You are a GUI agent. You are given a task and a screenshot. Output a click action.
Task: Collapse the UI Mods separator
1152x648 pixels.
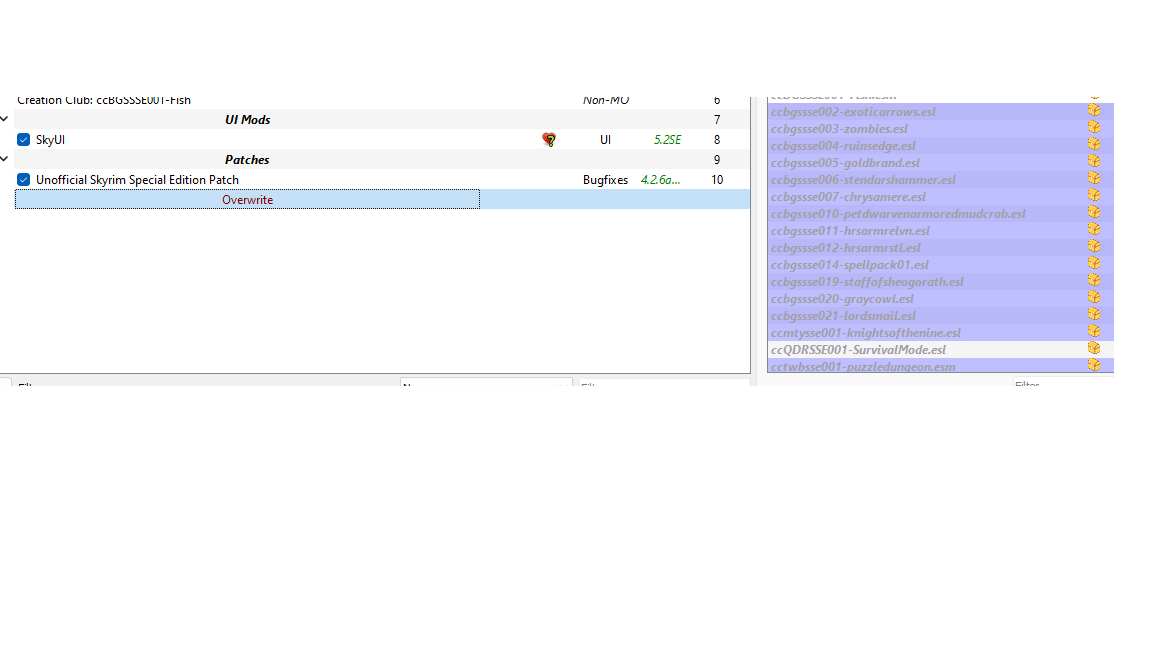(4, 119)
